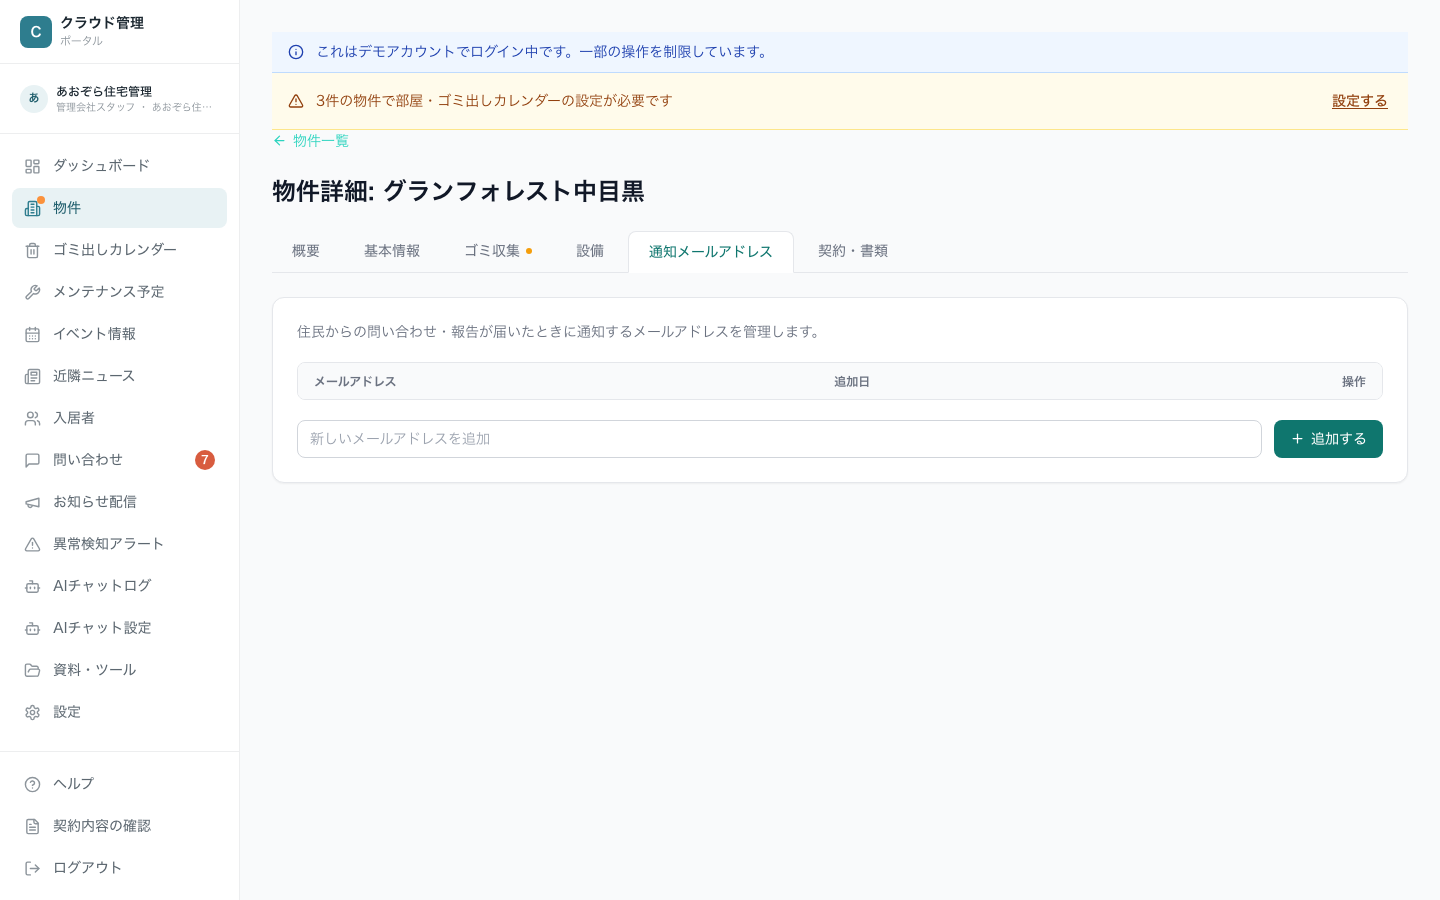Open お知らせ配信 in the sidebar
The height and width of the screenshot is (900, 1440).
(120, 502)
